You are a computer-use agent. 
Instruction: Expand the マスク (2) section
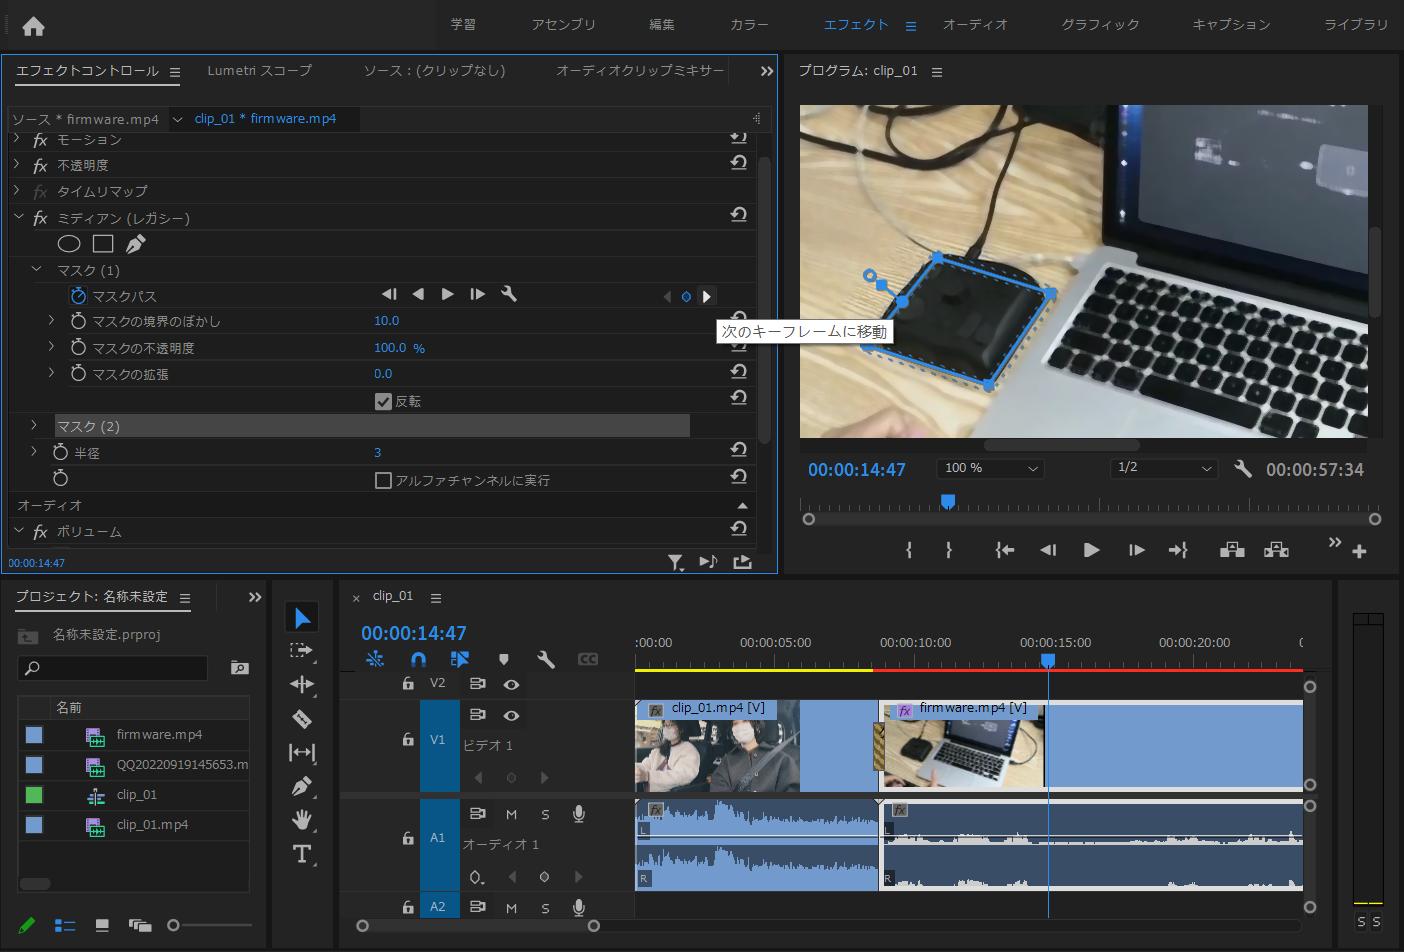[x=34, y=426]
